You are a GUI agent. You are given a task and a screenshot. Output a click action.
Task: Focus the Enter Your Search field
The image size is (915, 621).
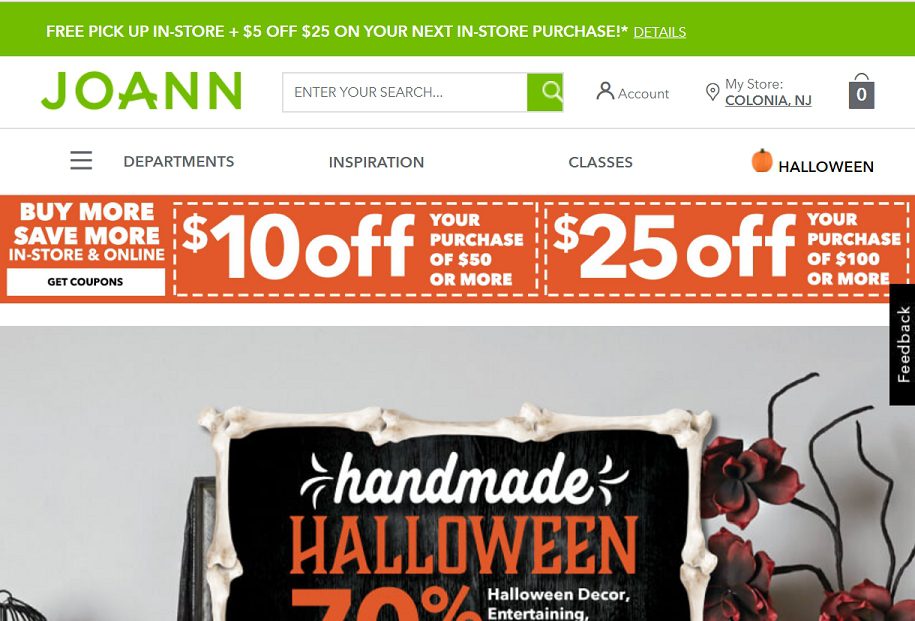pyautogui.click(x=404, y=92)
